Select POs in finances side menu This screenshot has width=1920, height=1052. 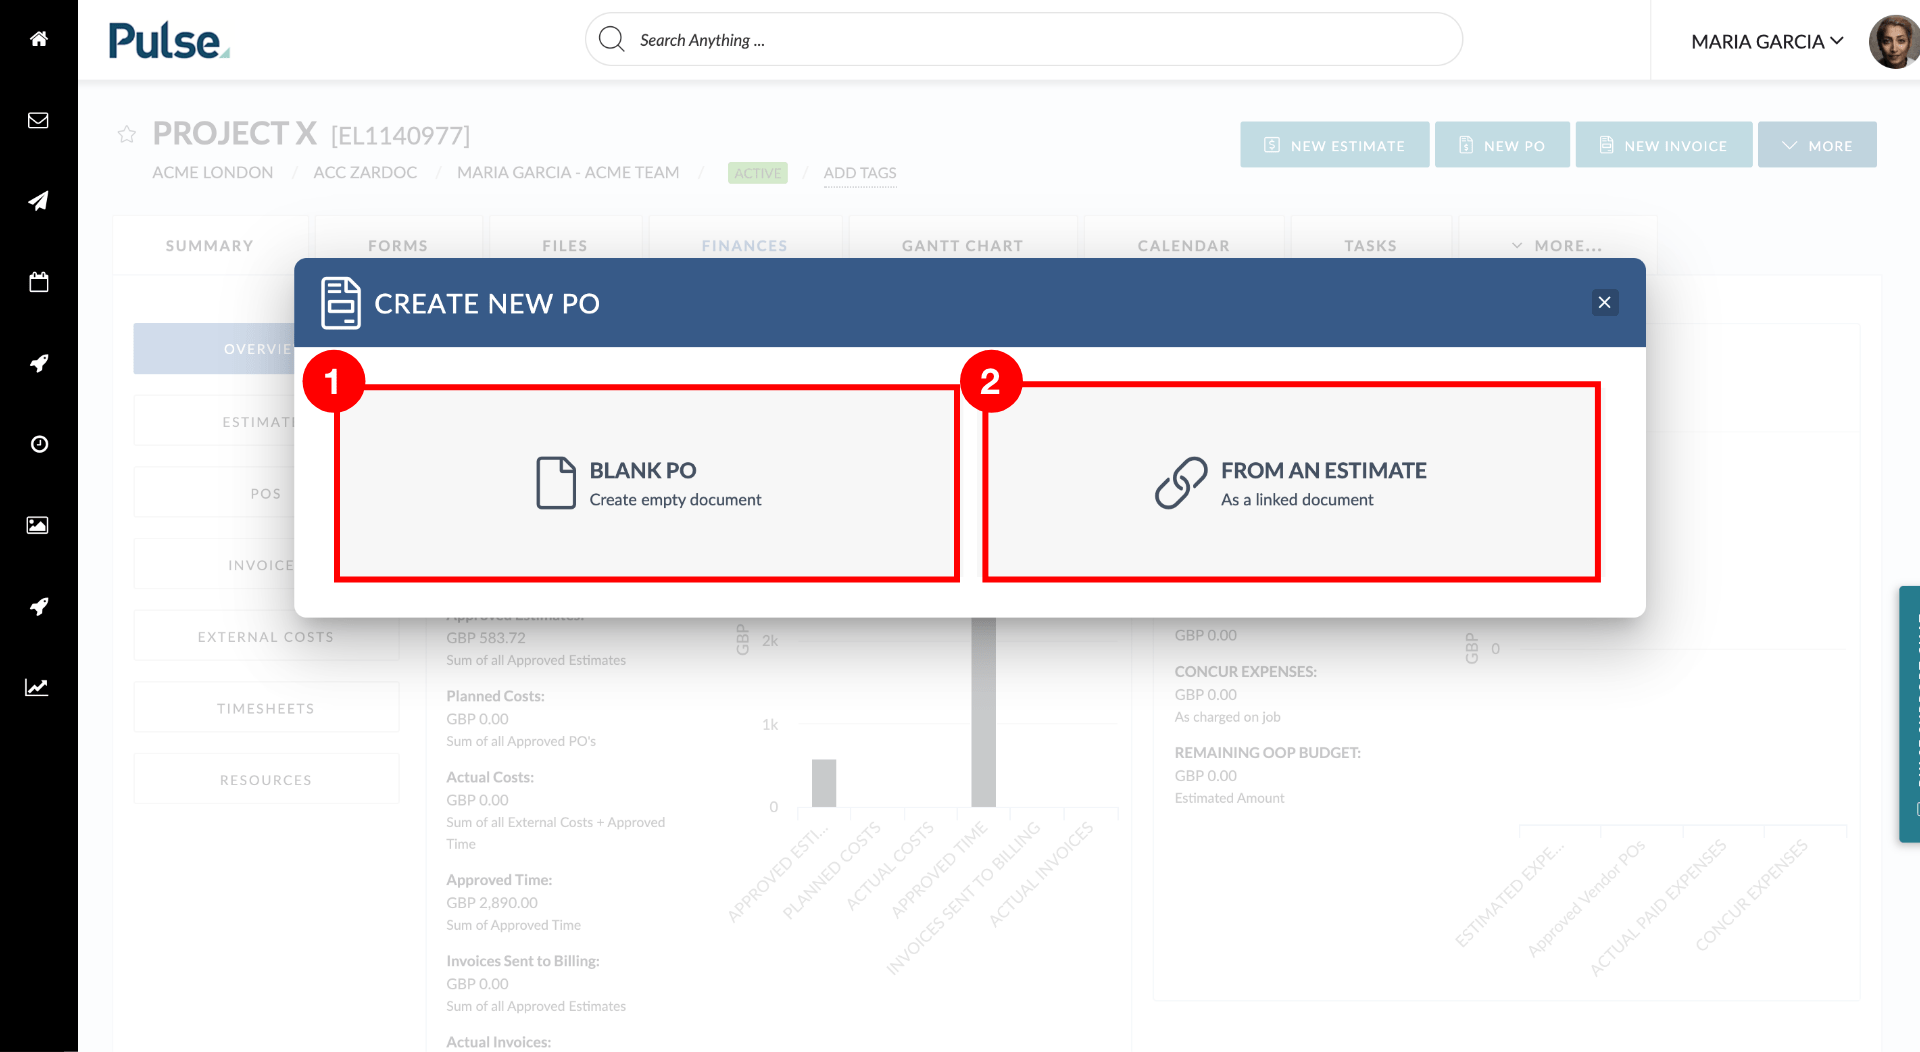click(x=214, y=493)
